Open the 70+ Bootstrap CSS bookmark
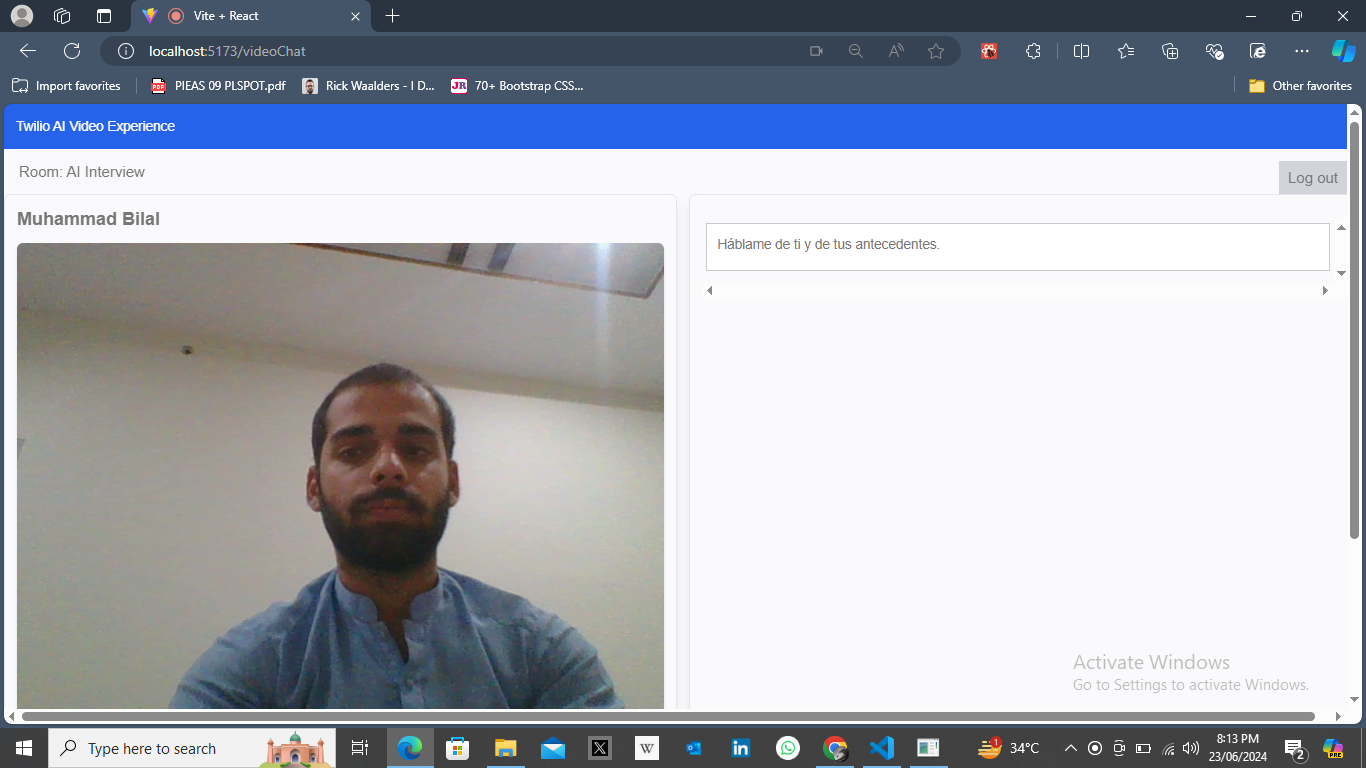This screenshot has height=768, width=1366. click(517, 86)
